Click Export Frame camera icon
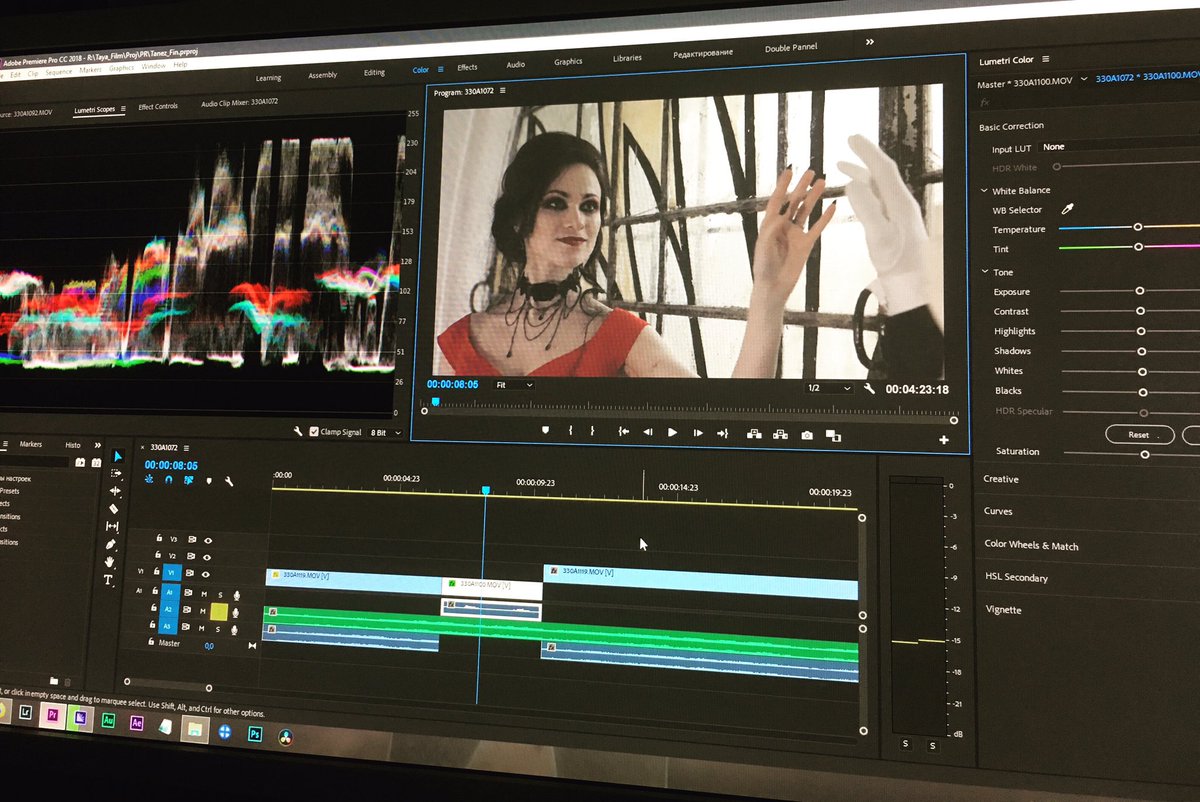The height and width of the screenshot is (802, 1200). tap(807, 434)
